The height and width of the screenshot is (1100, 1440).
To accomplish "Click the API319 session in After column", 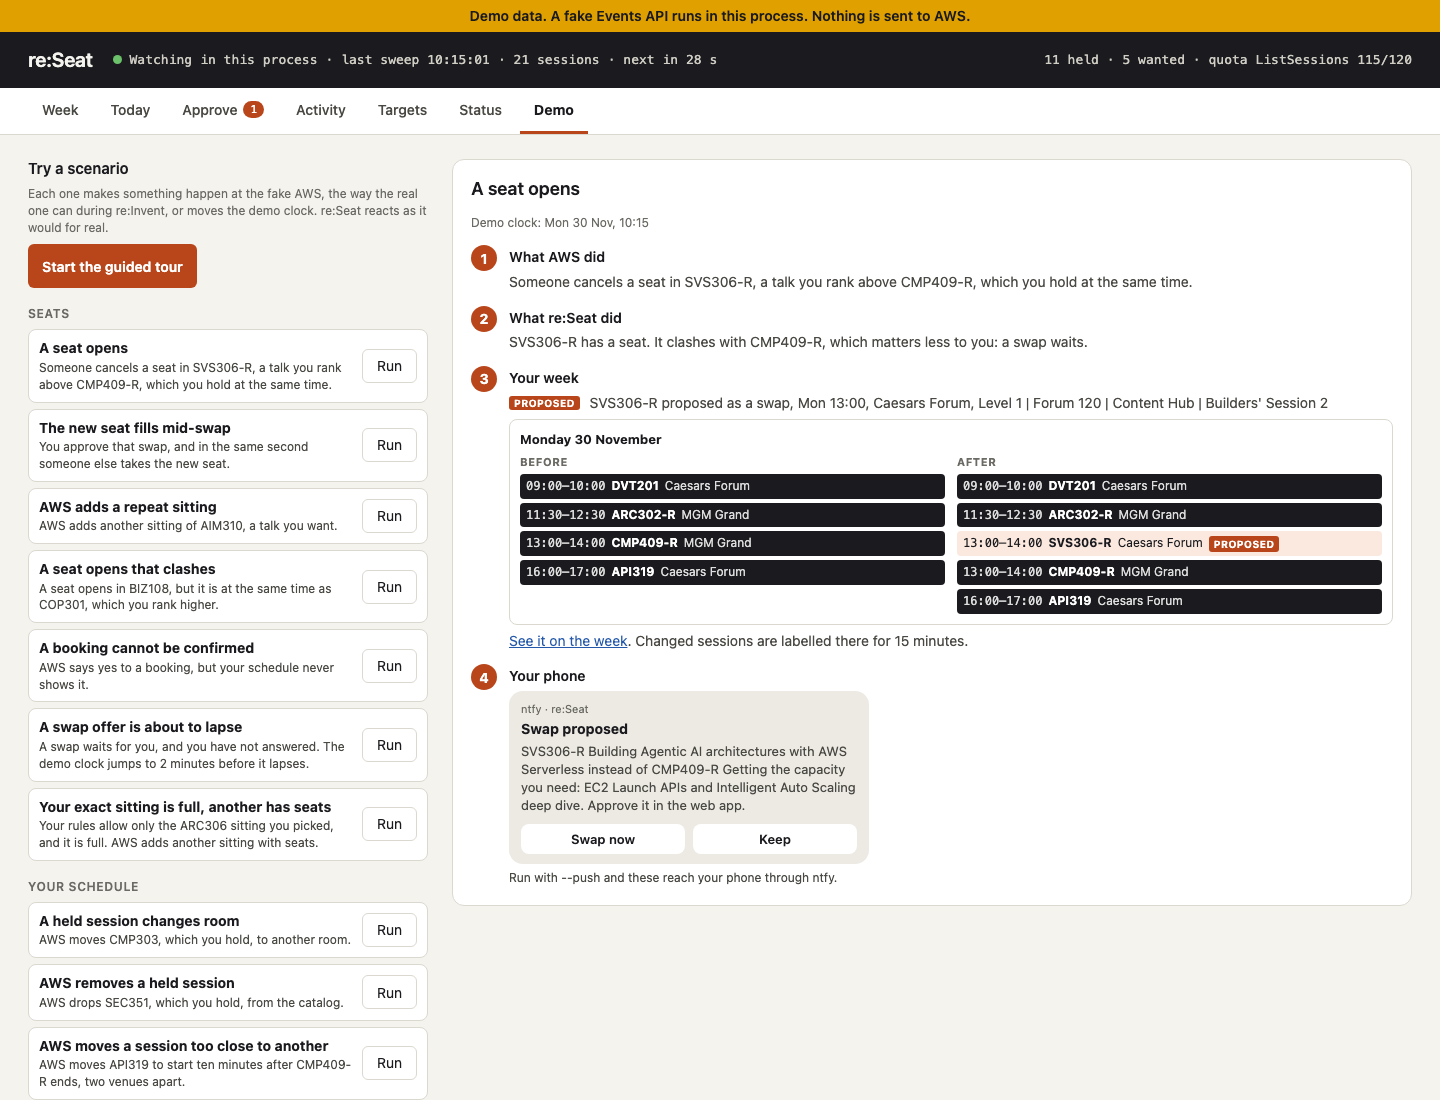I will 1169,601.
